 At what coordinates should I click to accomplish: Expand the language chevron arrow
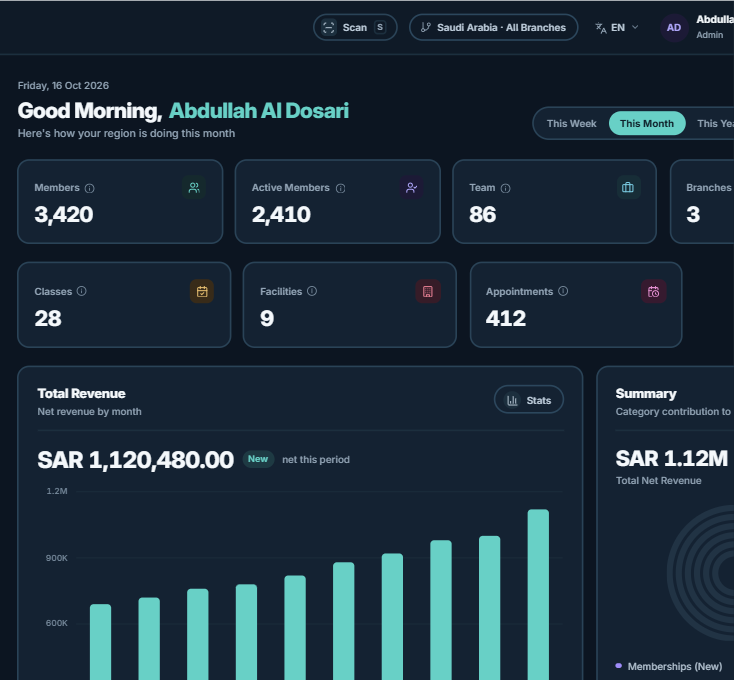coord(635,27)
